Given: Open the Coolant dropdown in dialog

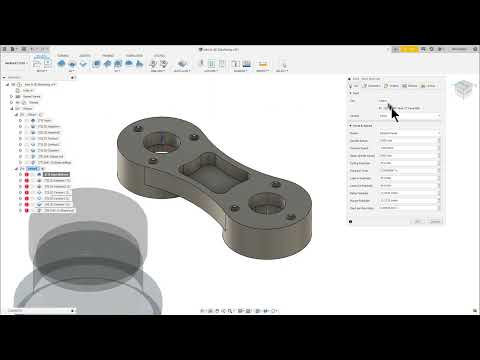Looking at the screenshot, I should click(409, 116).
